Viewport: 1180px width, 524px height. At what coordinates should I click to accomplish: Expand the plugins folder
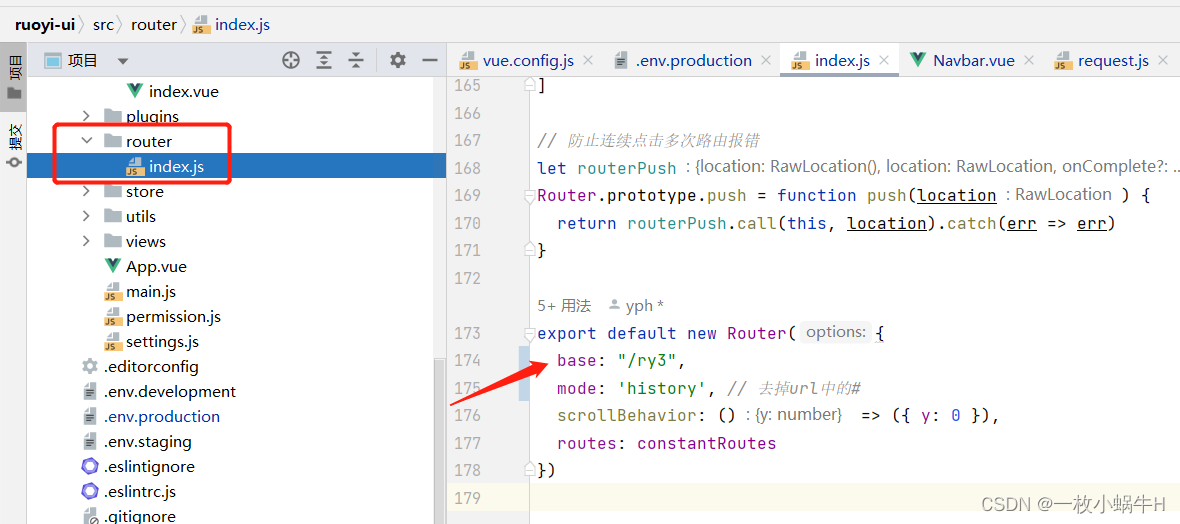[x=87, y=117]
